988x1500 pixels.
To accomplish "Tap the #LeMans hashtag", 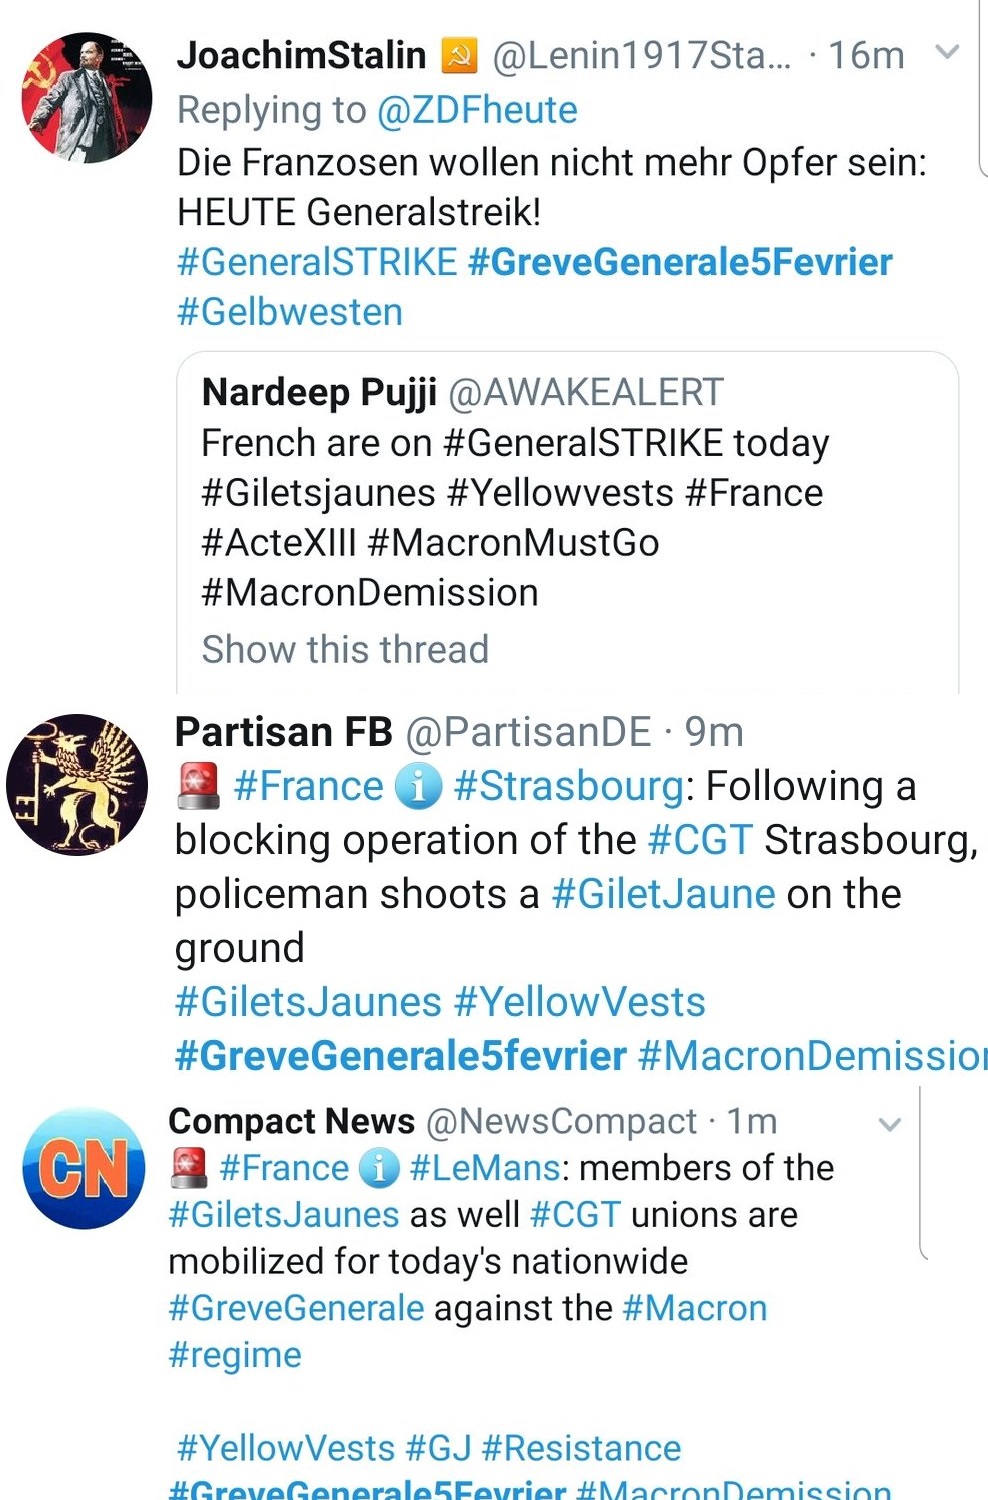I will coord(484,1168).
